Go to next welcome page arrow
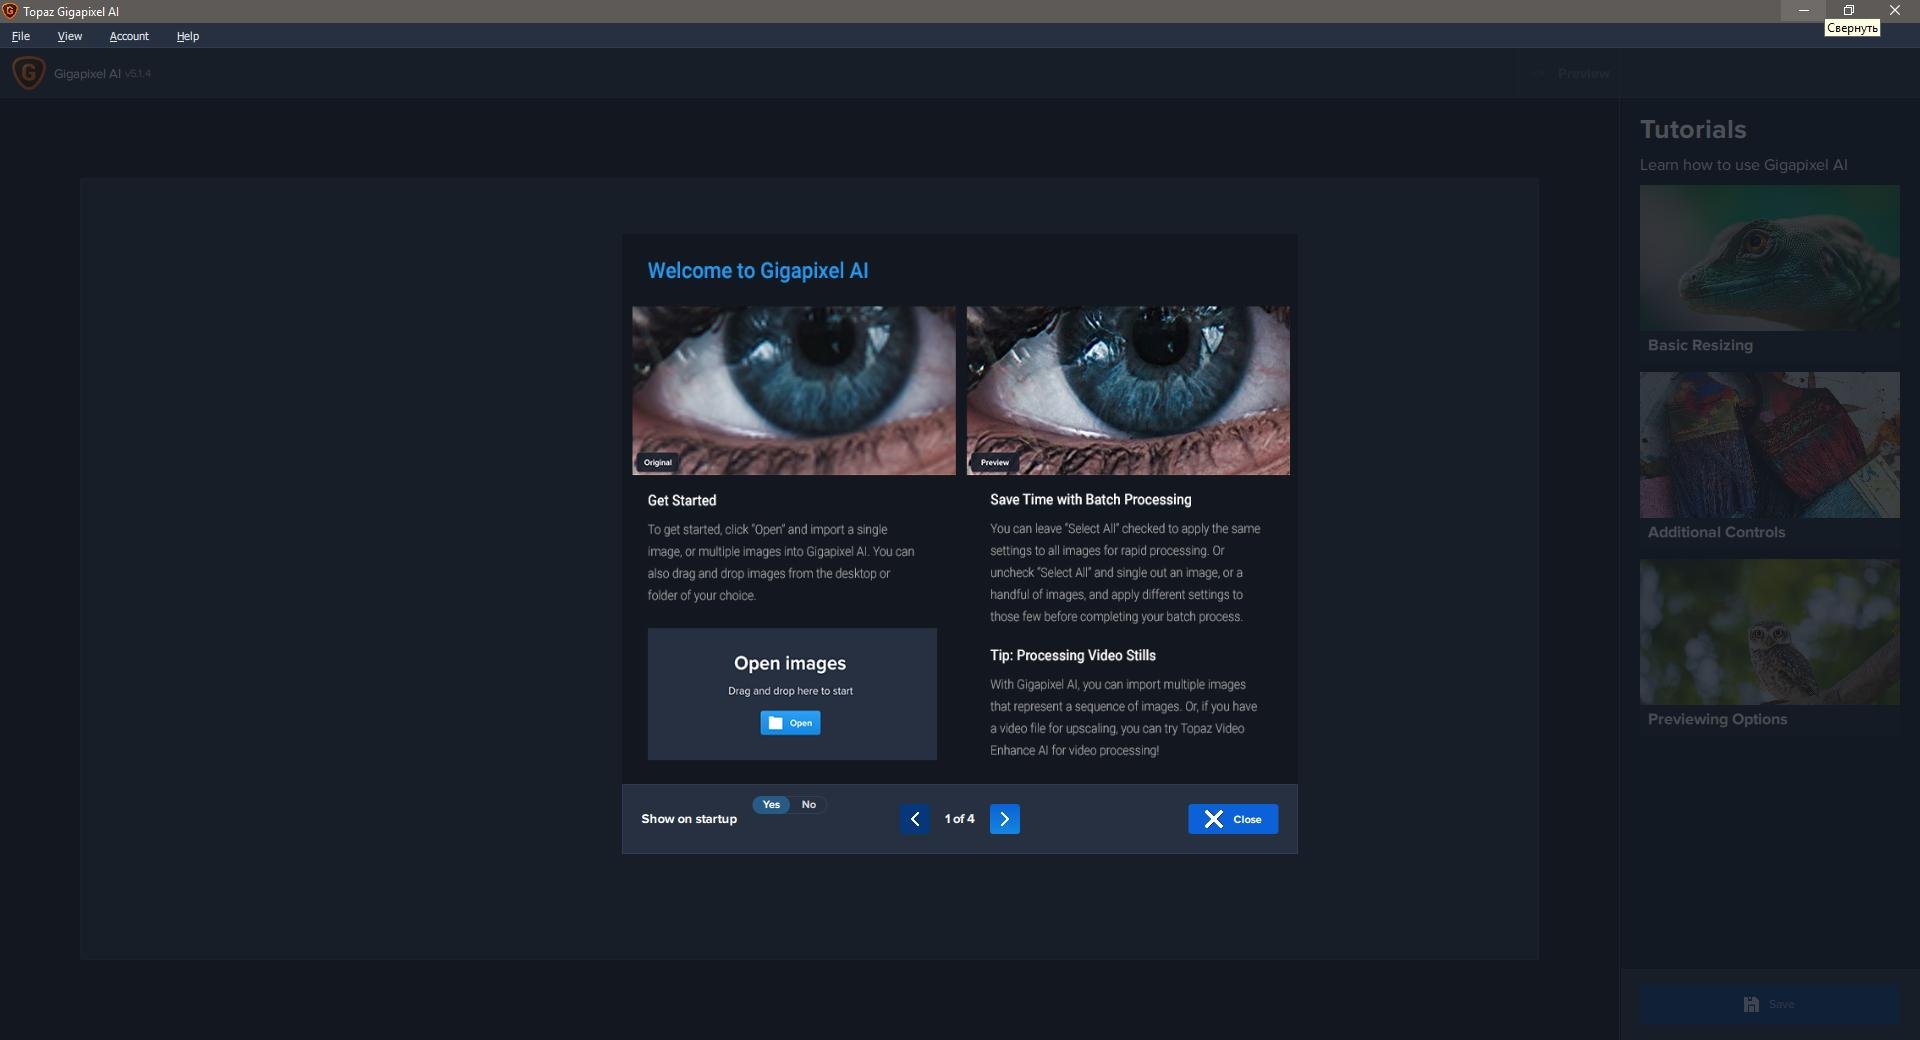 [x=1004, y=819]
